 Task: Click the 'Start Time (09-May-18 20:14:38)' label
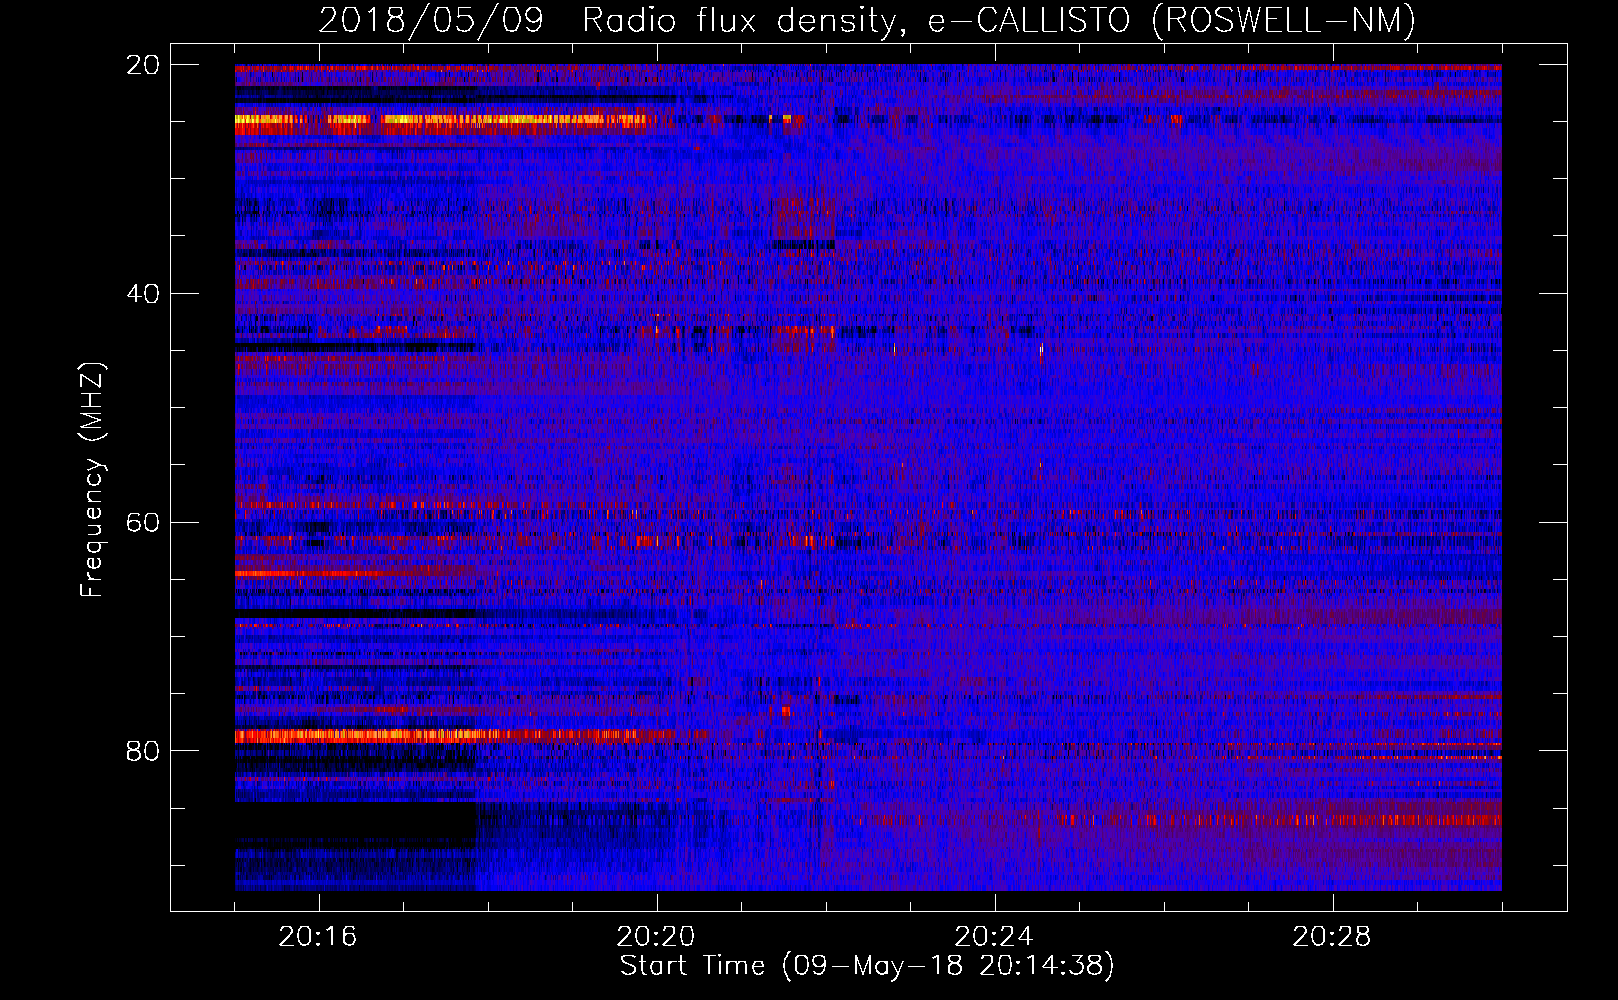click(x=867, y=966)
